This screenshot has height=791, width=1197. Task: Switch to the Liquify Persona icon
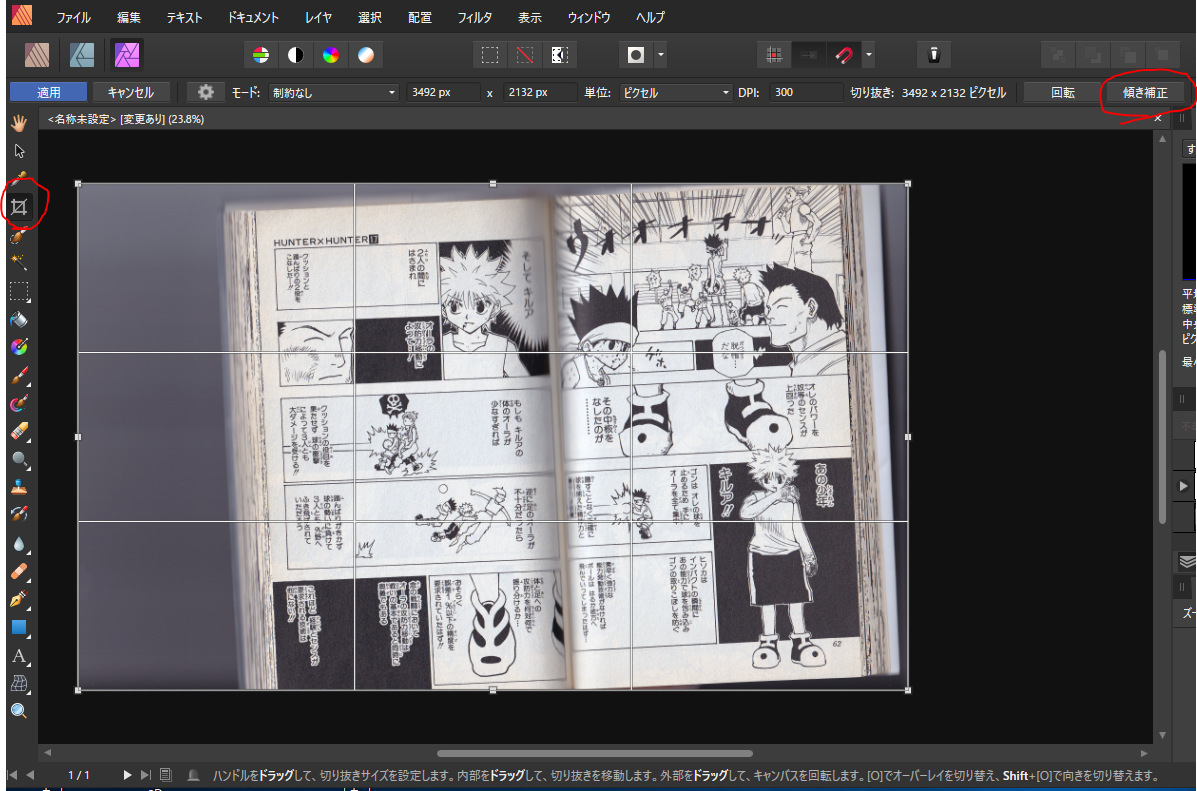click(82, 54)
